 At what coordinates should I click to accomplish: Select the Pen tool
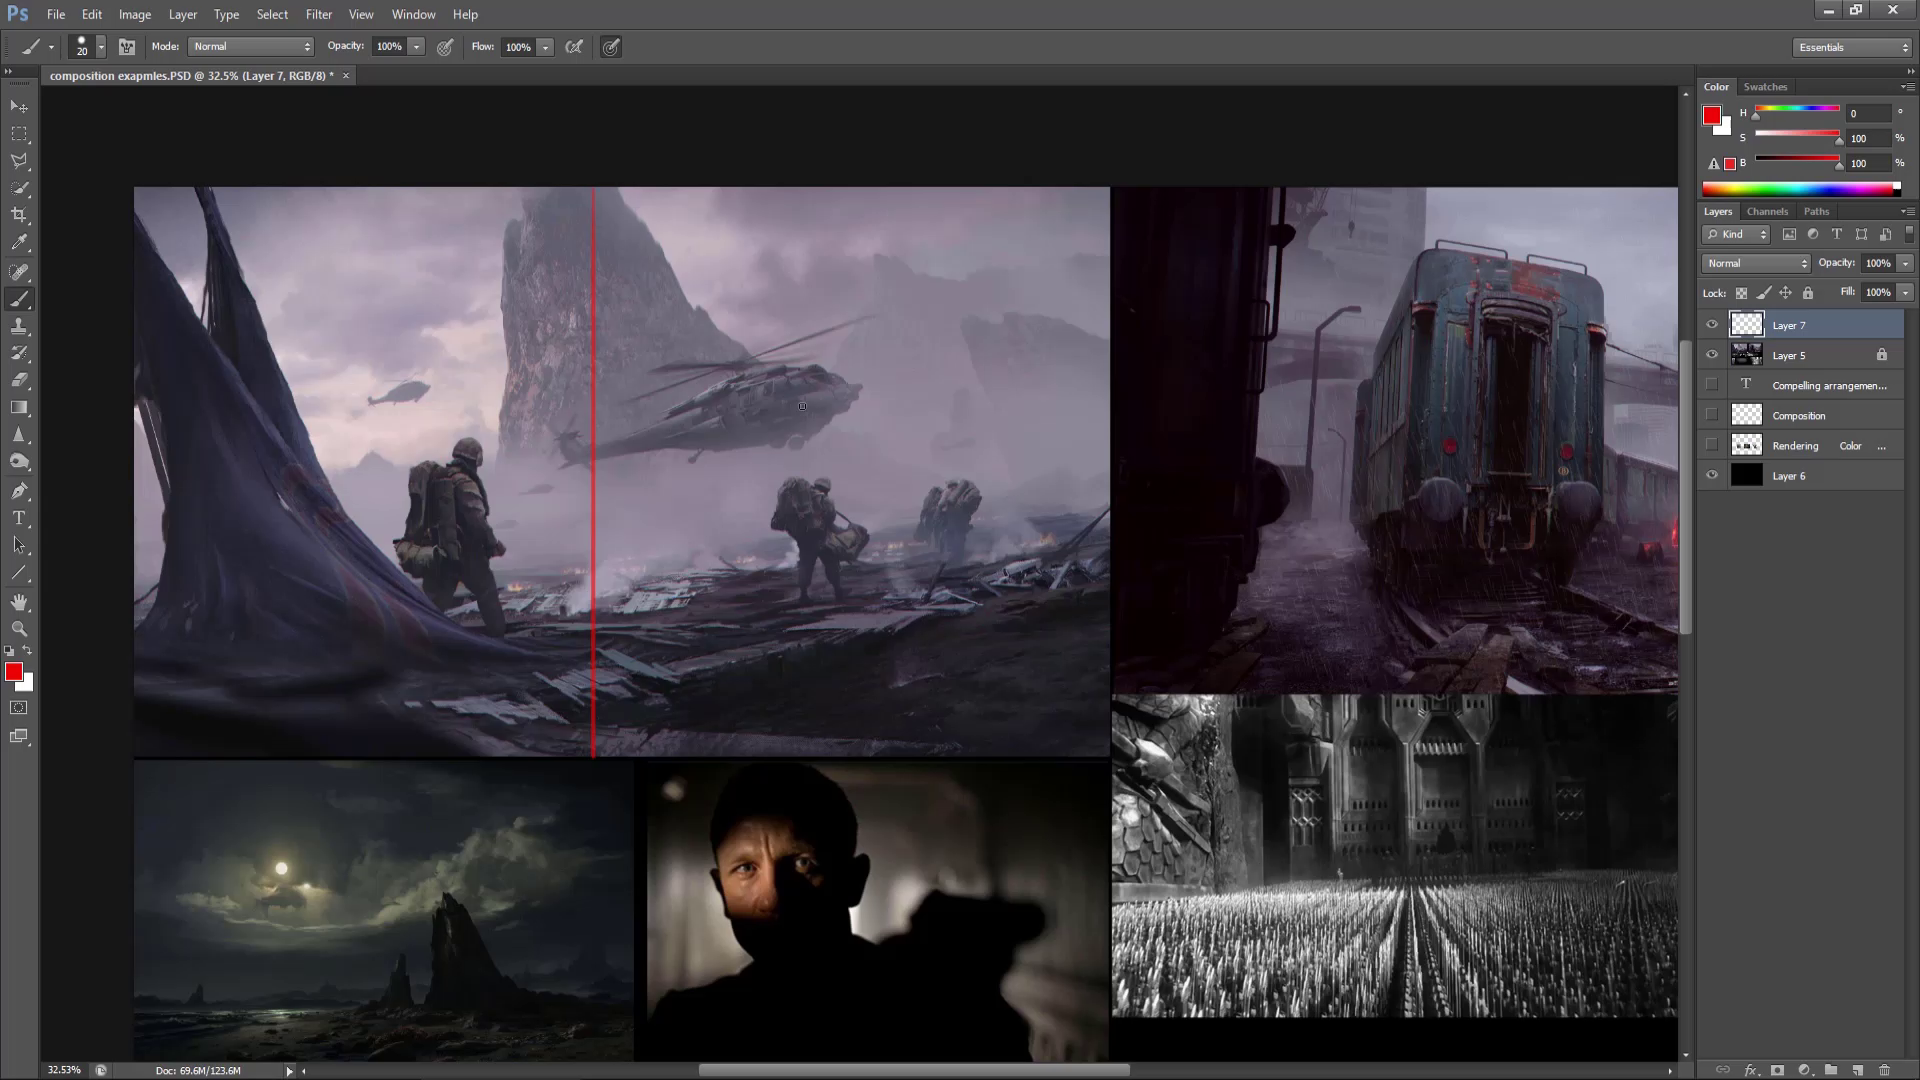pyautogui.click(x=19, y=491)
